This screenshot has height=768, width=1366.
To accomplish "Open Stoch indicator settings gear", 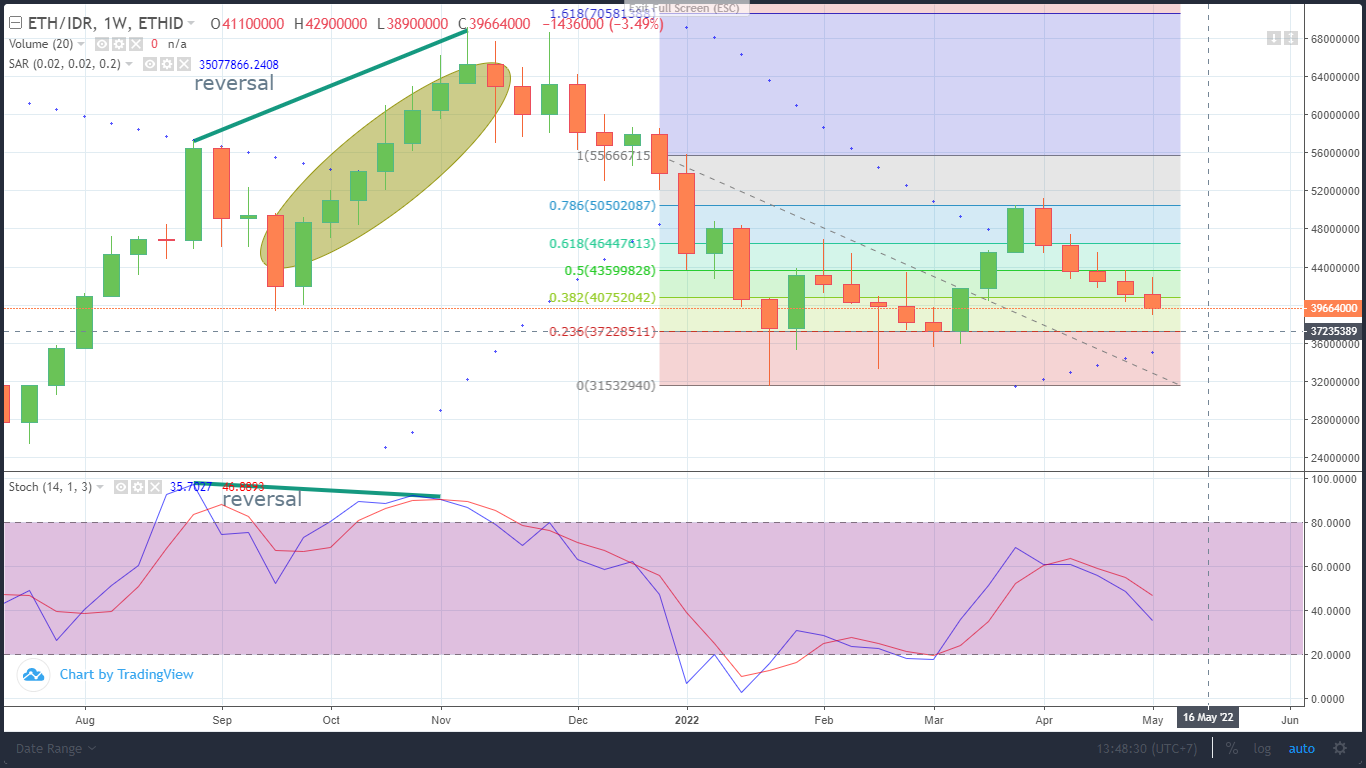I will [138, 487].
